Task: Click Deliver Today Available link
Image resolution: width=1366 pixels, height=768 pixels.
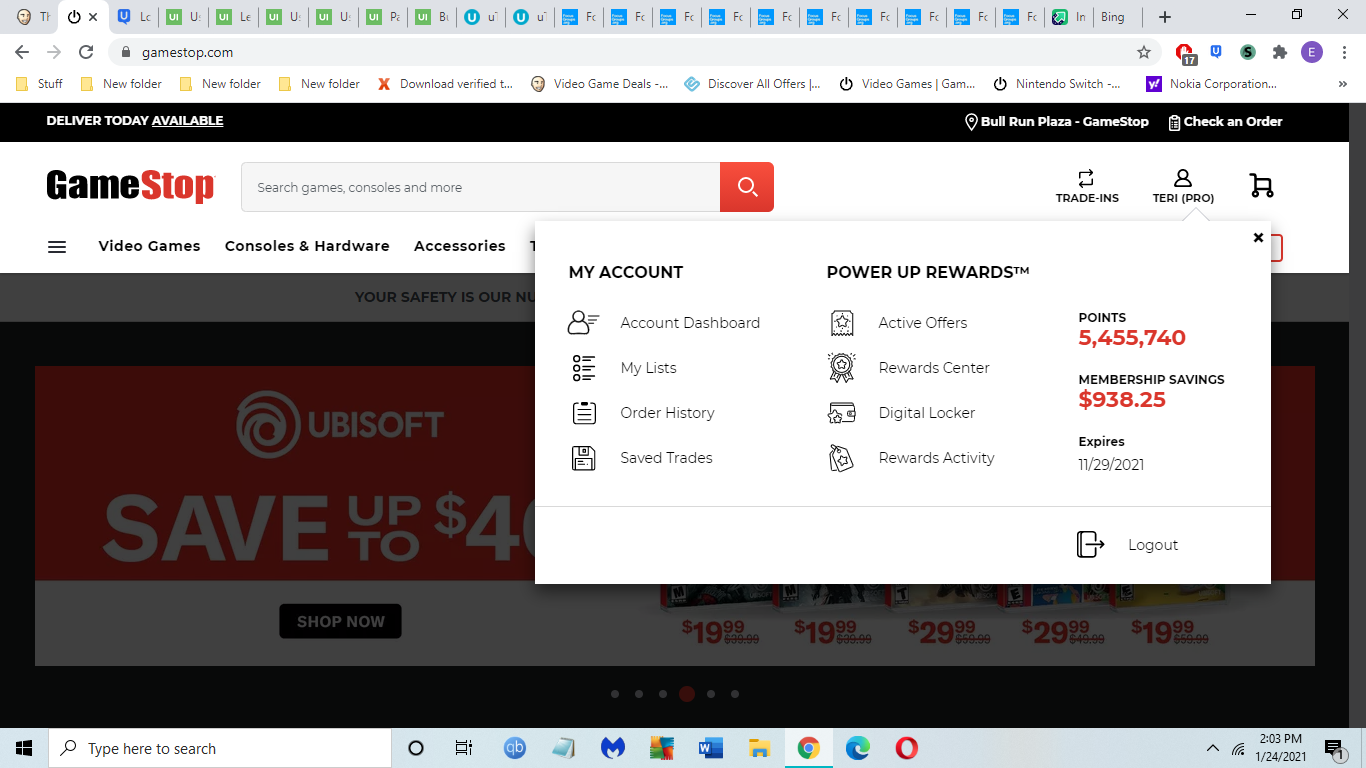Action: (x=135, y=121)
